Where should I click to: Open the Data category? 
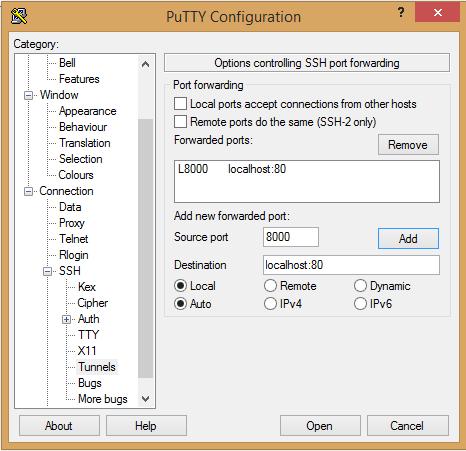pos(70,207)
